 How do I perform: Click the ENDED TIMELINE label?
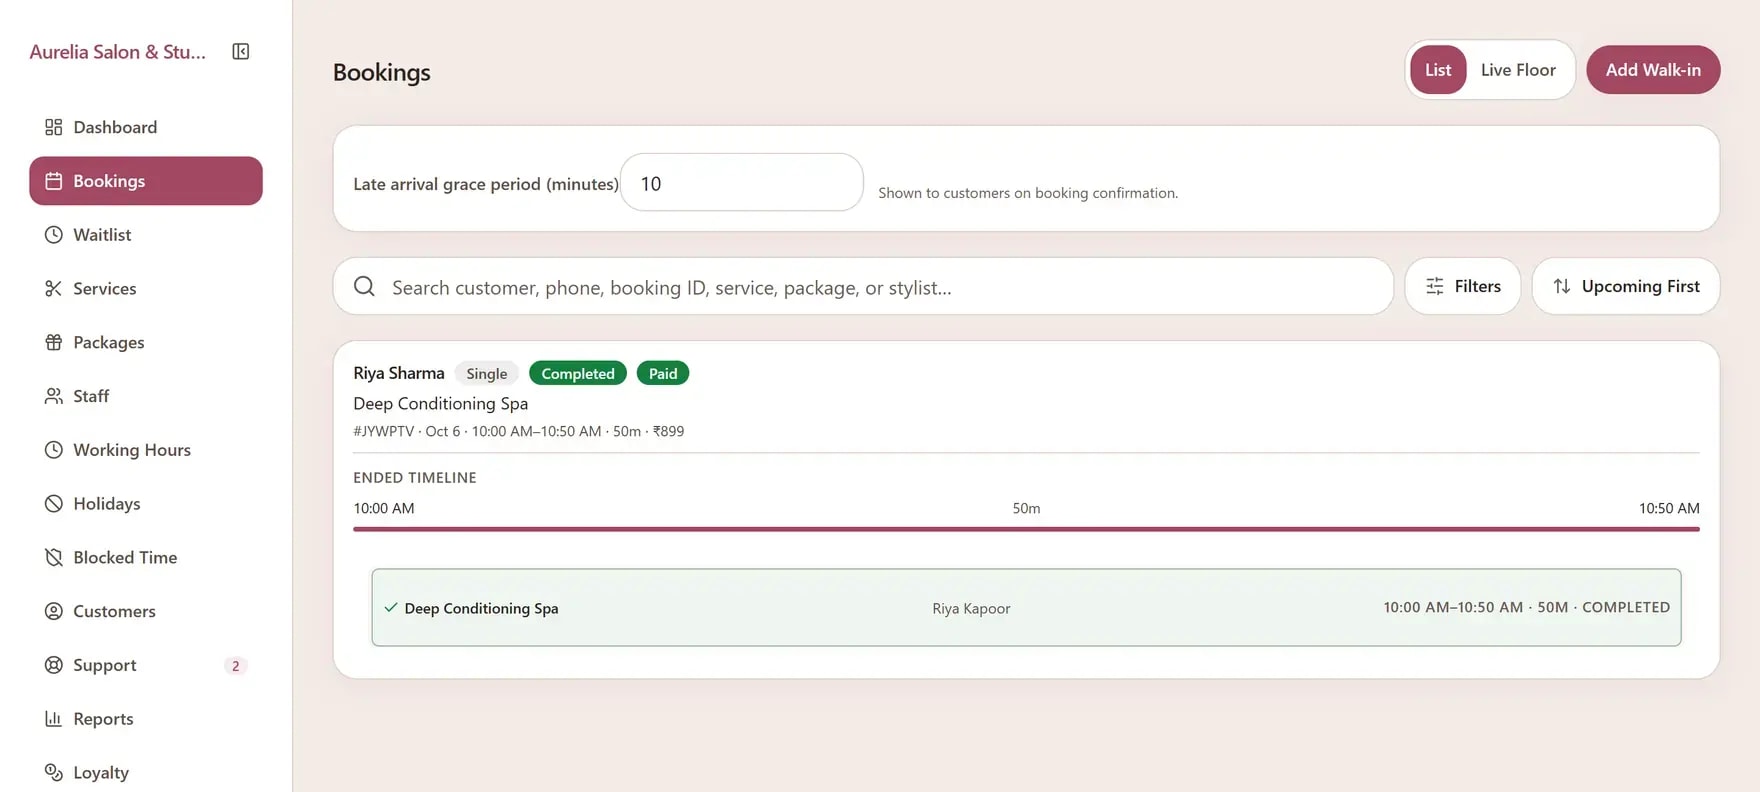click(x=415, y=478)
